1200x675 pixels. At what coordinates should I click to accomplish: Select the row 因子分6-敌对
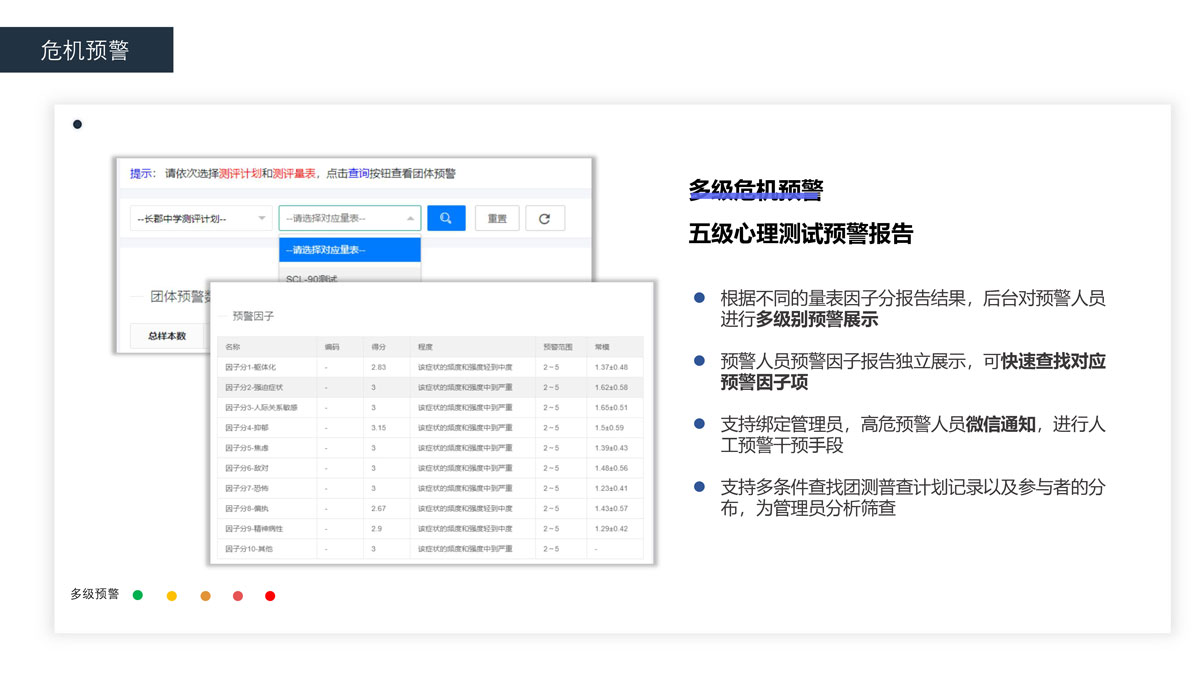tap(430, 468)
